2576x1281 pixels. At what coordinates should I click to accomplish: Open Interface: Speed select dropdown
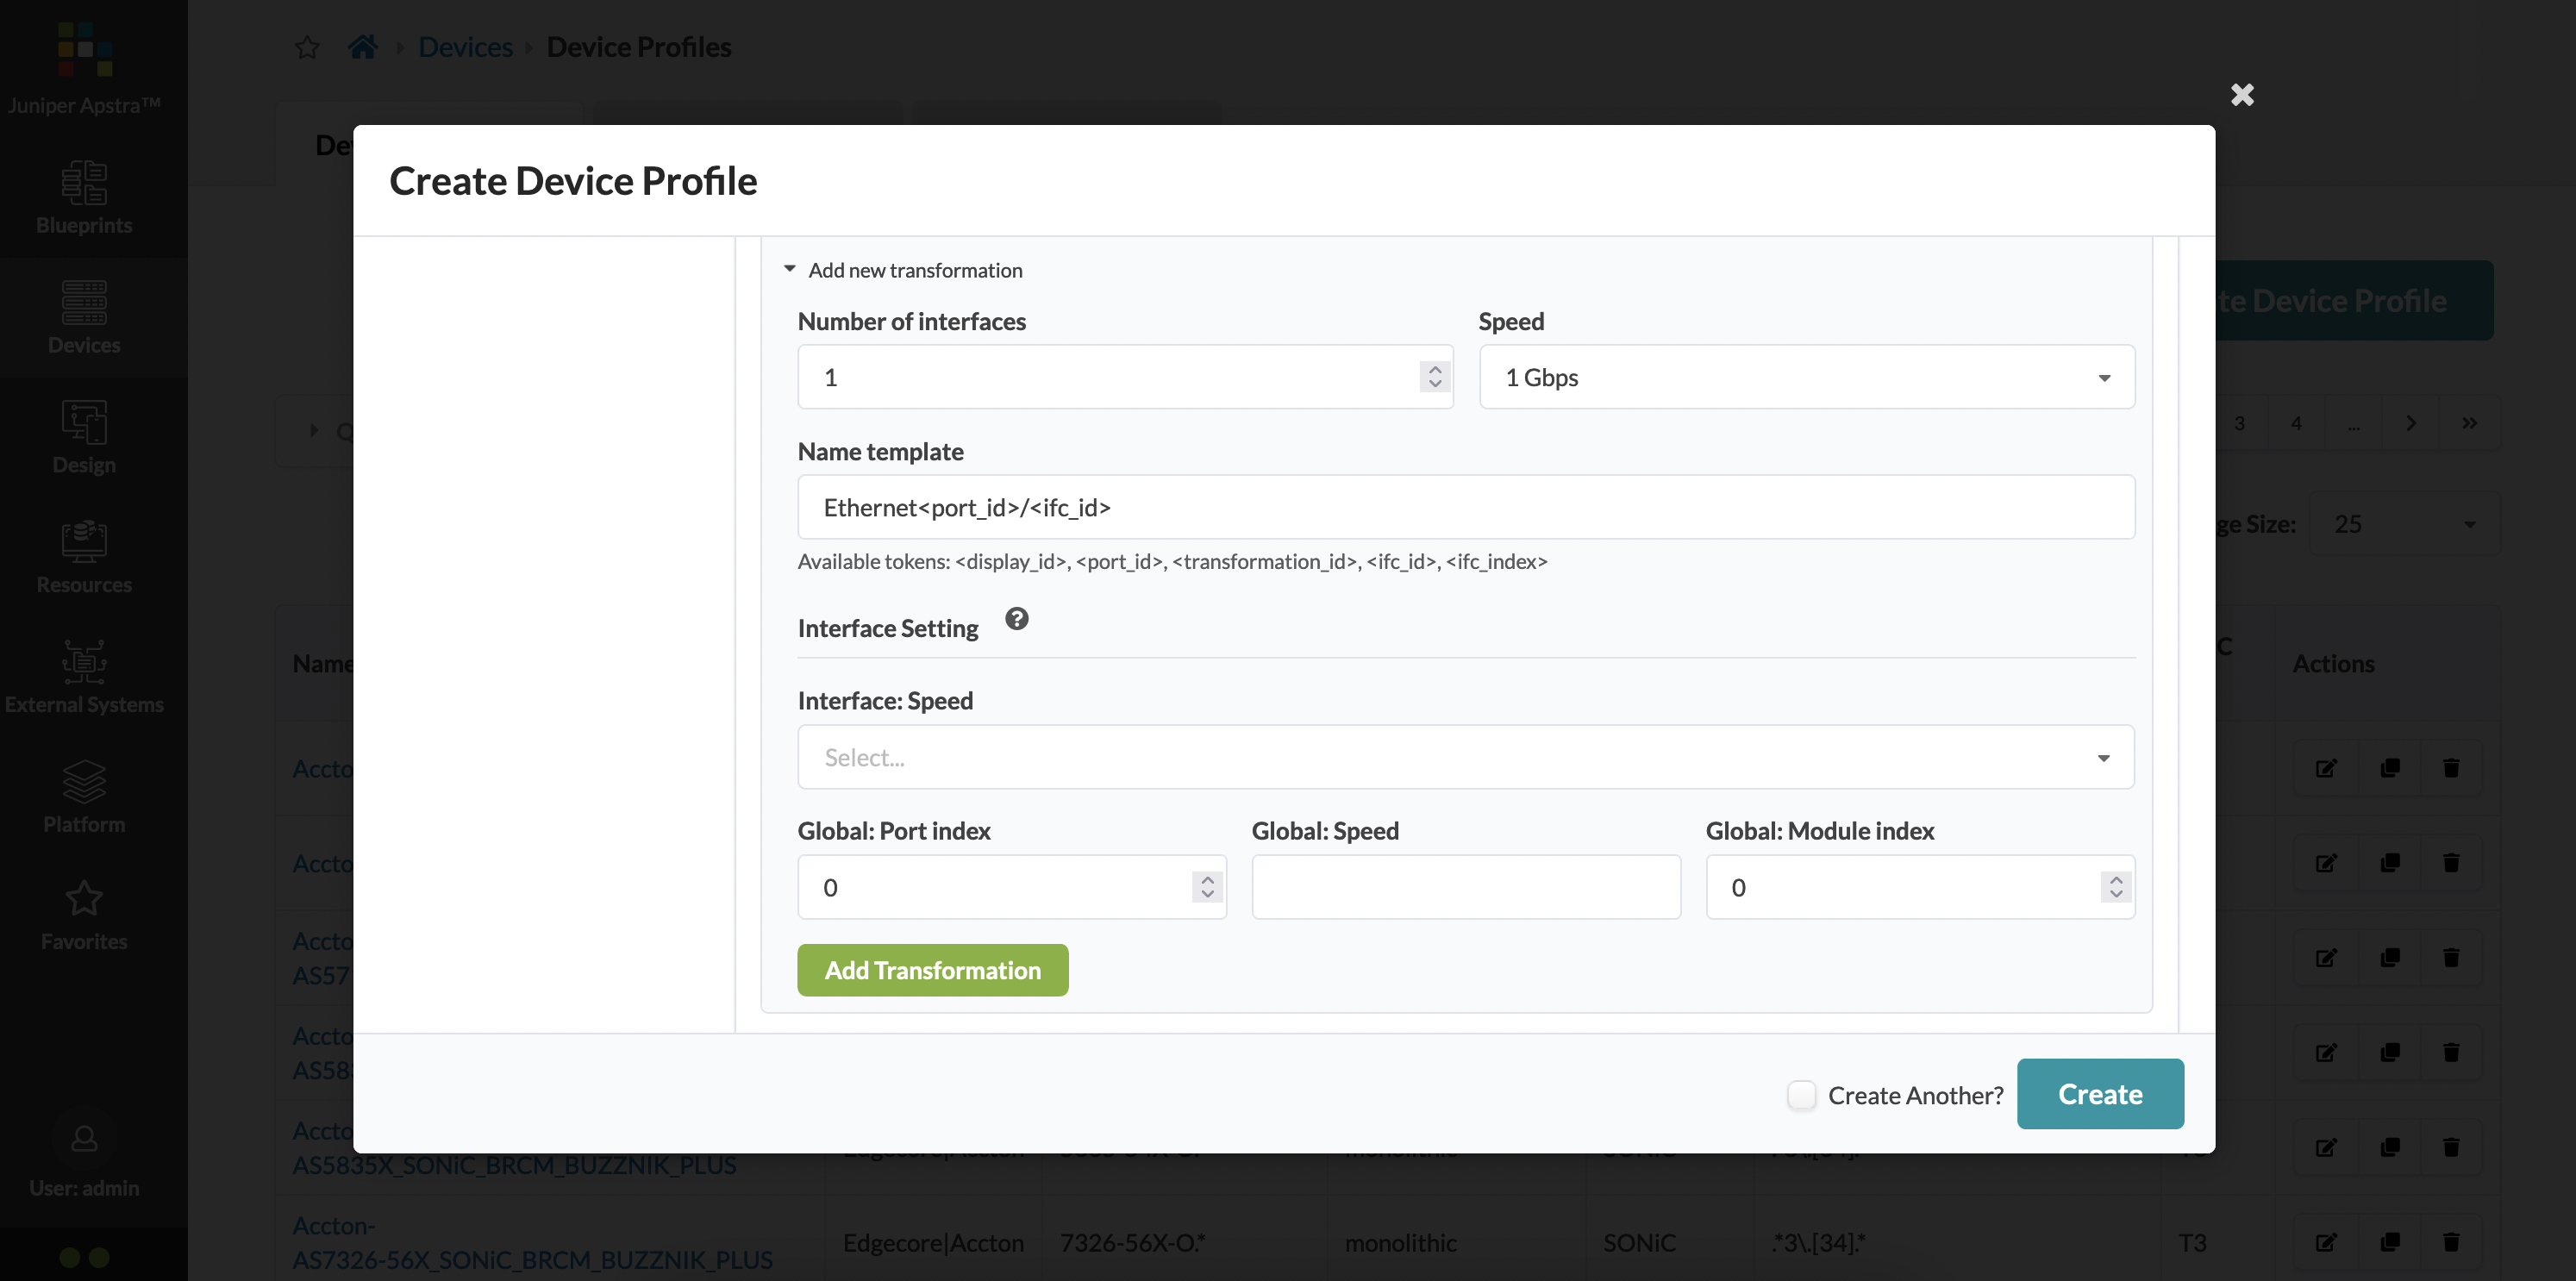(x=1465, y=757)
